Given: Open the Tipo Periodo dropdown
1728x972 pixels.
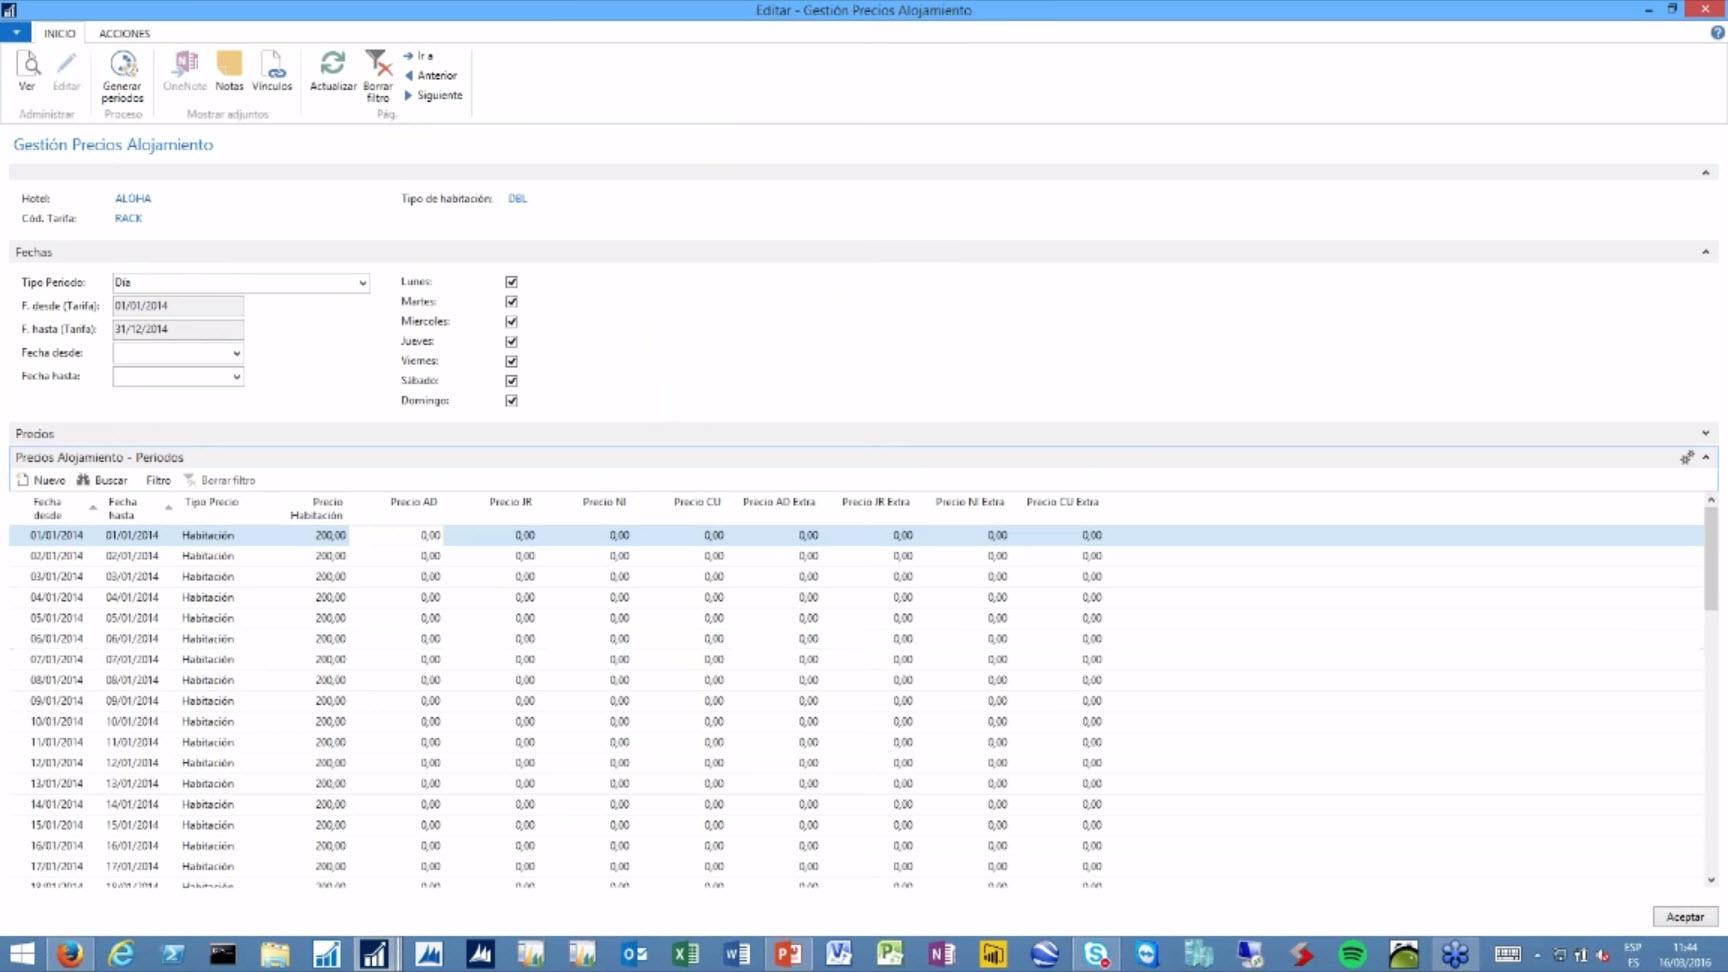Looking at the screenshot, I should pos(362,283).
